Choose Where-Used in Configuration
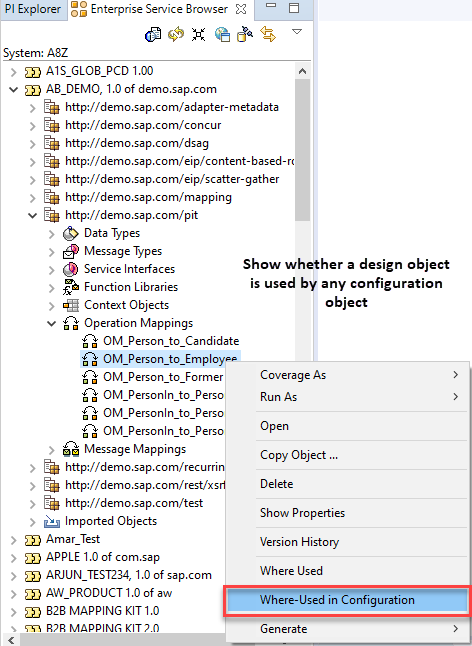Screen dimensions: 472x646 pyautogui.click(x=348, y=600)
